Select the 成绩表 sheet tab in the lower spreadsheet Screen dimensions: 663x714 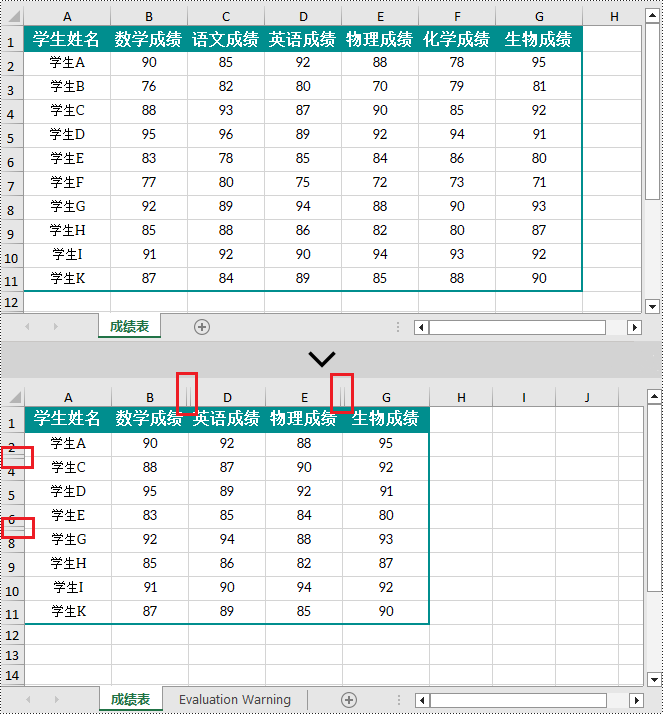pyautogui.click(x=131, y=699)
